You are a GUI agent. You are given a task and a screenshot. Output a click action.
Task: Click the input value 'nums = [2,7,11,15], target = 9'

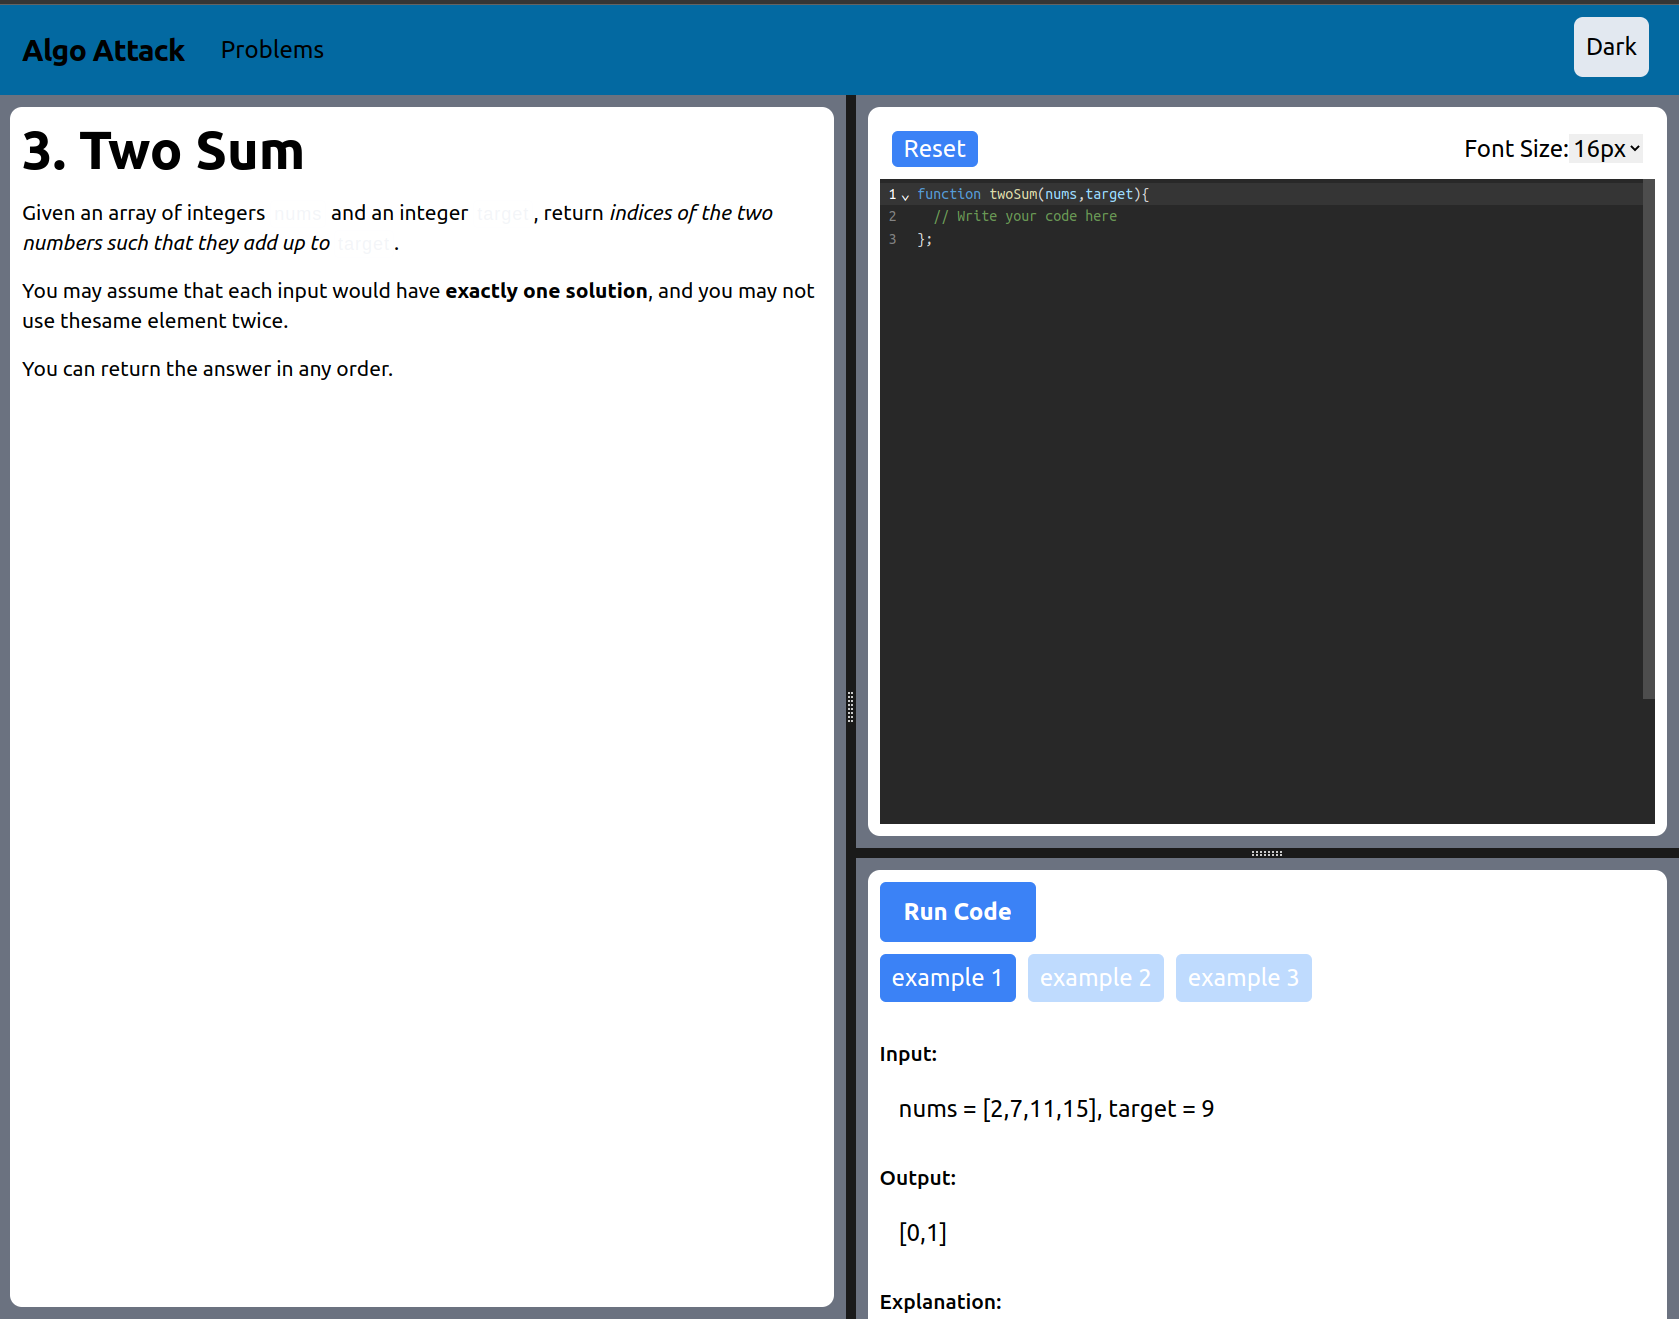click(1056, 1109)
